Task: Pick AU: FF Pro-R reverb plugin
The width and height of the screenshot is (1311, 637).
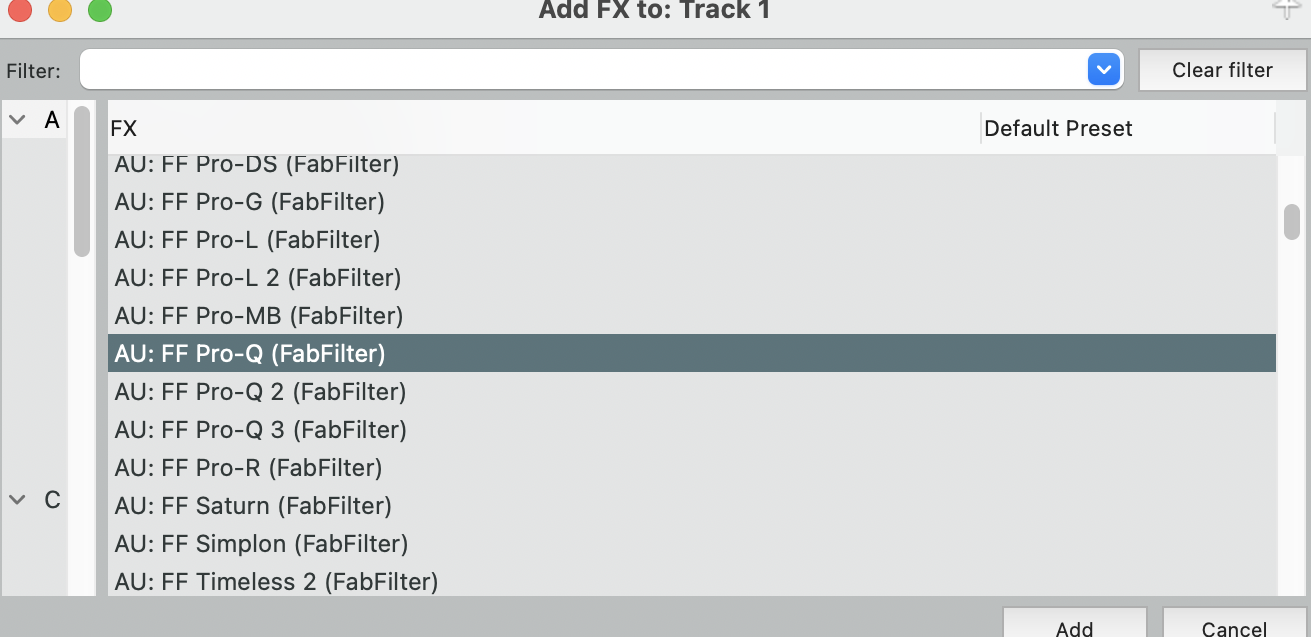Action: tap(248, 468)
